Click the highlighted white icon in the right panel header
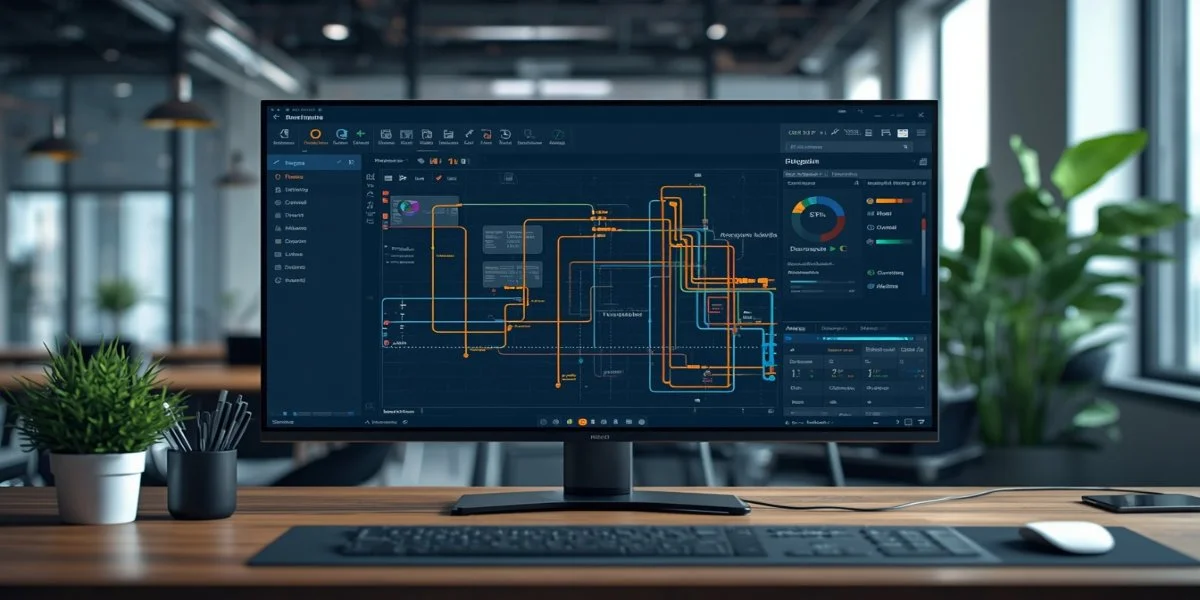Screen dimensions: 1200x600 point(902,133)
